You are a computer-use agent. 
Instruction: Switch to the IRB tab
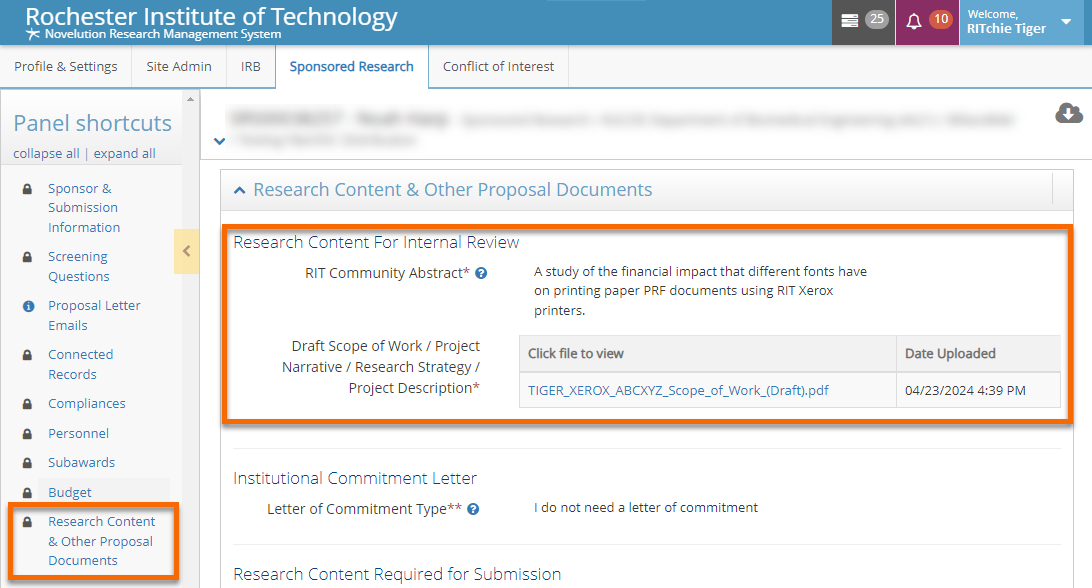250,66
